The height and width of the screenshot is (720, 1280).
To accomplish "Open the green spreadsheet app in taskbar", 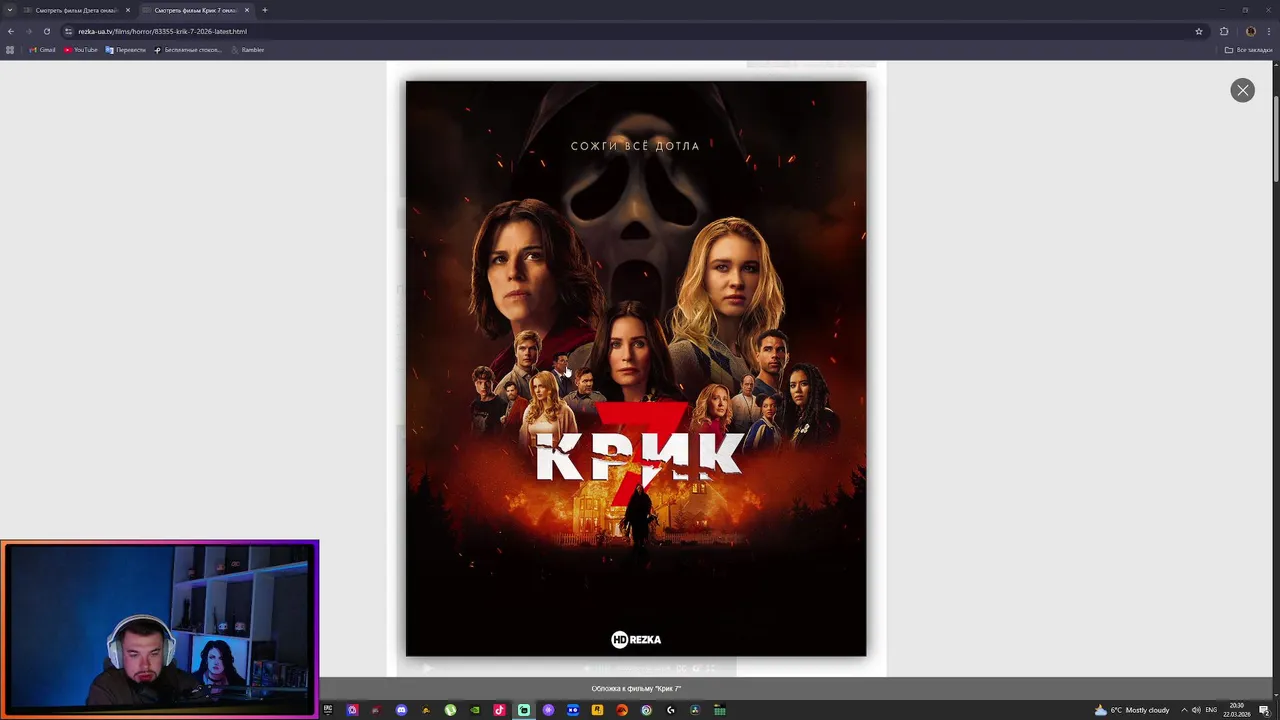I will [720, 710].
